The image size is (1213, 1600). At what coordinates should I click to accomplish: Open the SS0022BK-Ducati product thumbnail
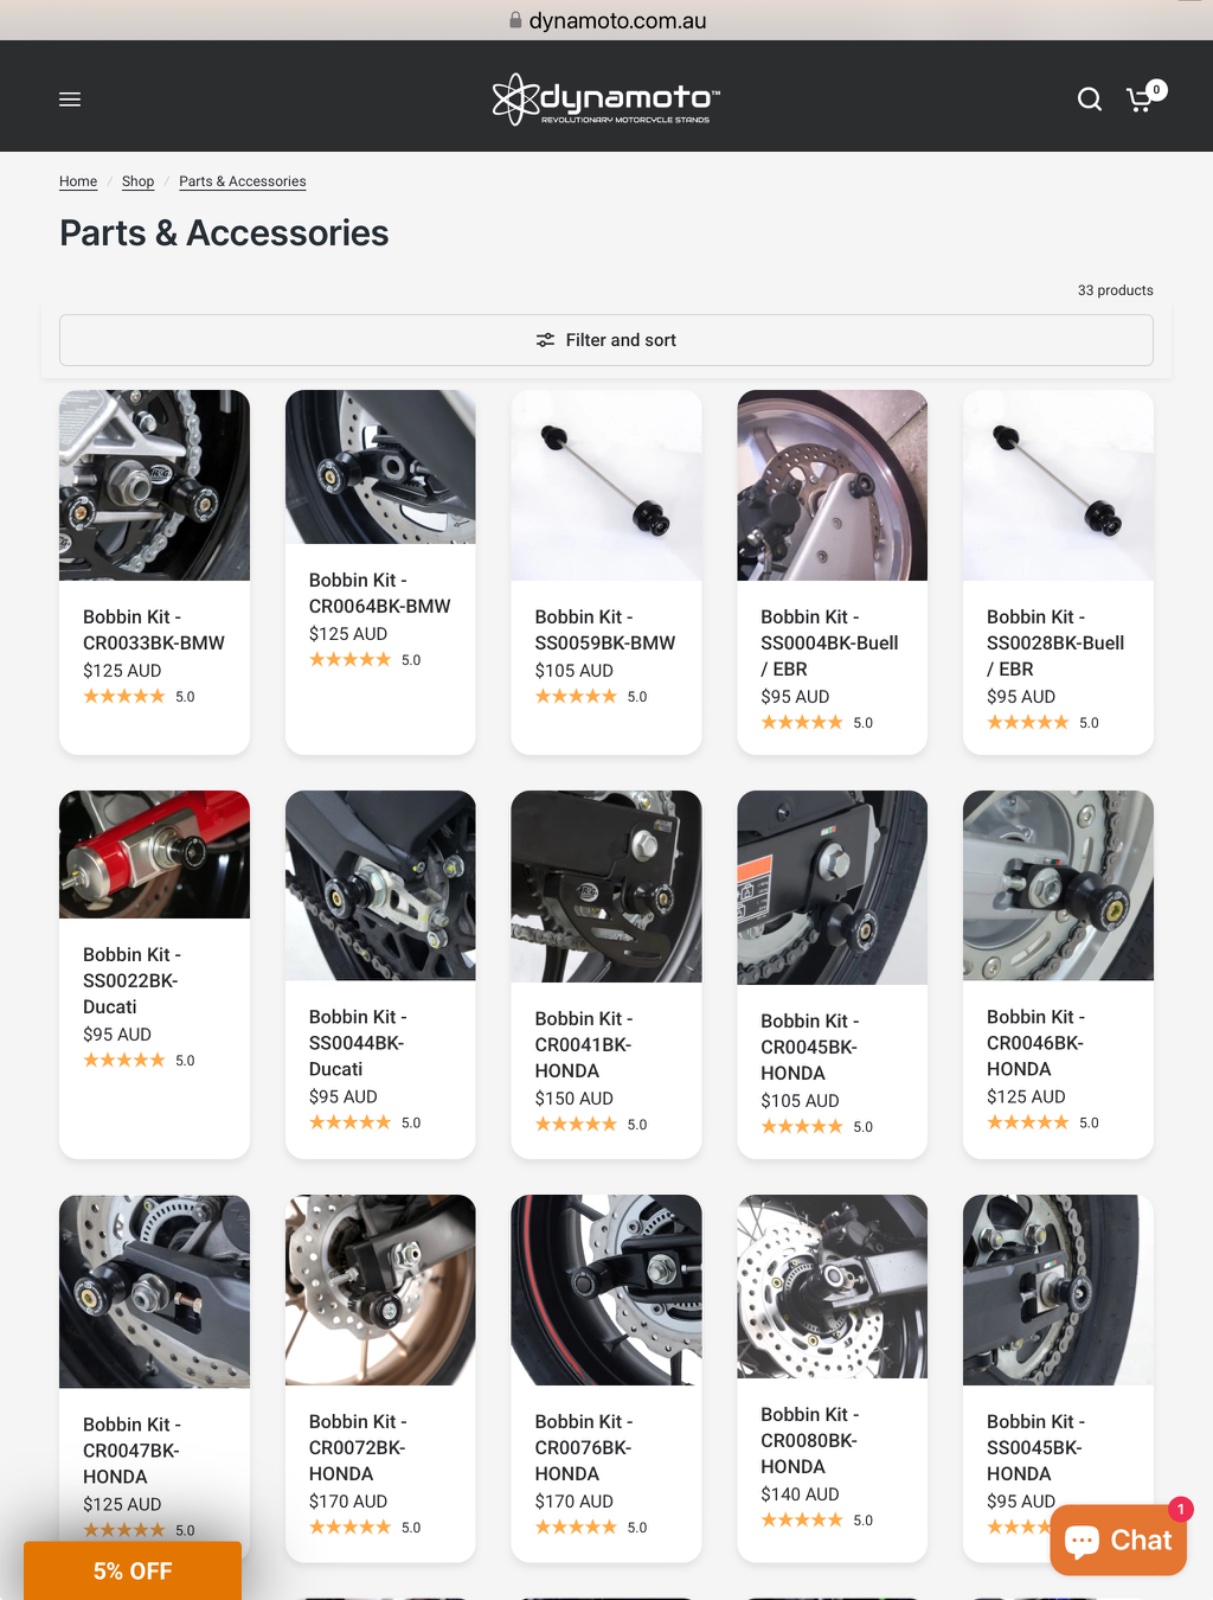[x=154, y=854]
